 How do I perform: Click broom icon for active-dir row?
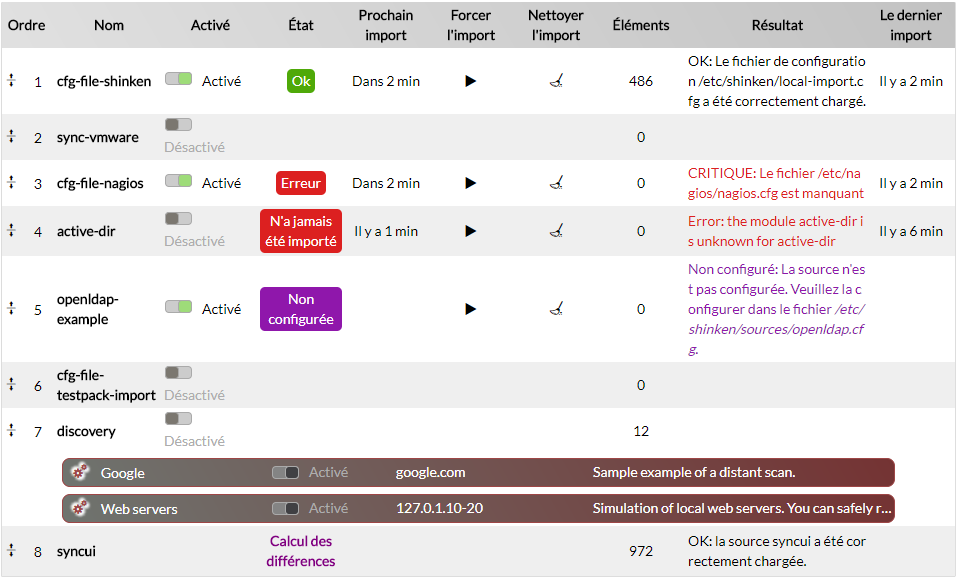click(x=556, y=231)
